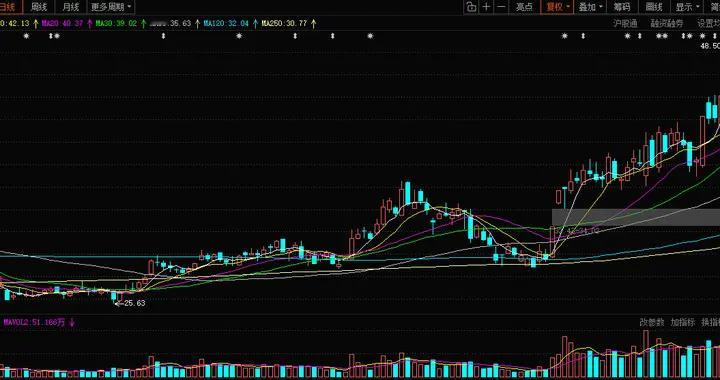The width and height of the screenshot is (720, 380).
Task: Open the 设置均线 moving average settings
Action: pos(708,23)
